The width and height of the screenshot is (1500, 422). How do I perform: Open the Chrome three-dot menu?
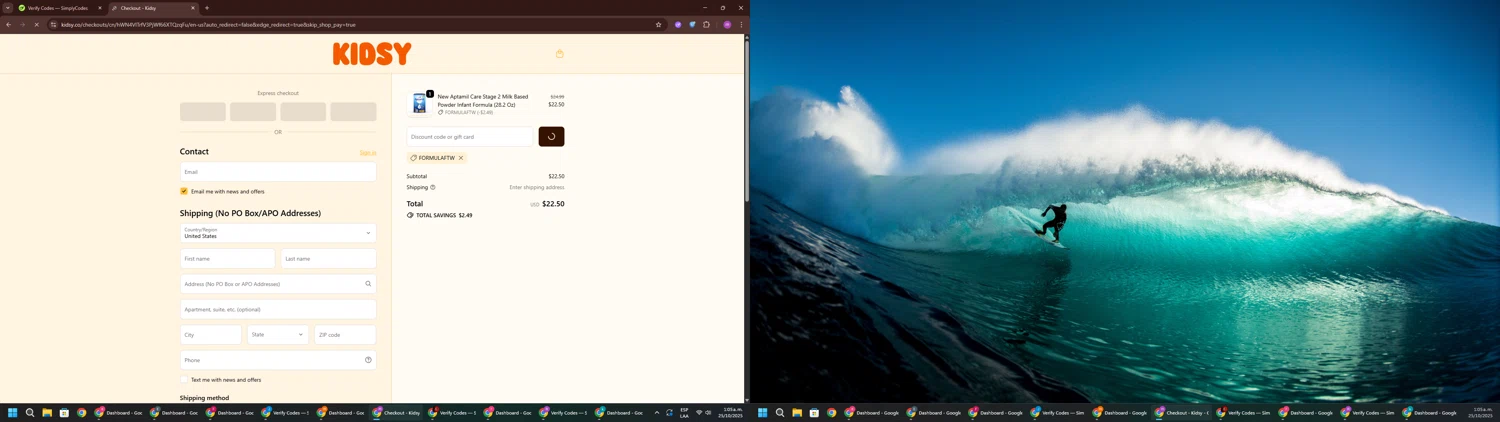pyautogui.click(x=741, y=25)
